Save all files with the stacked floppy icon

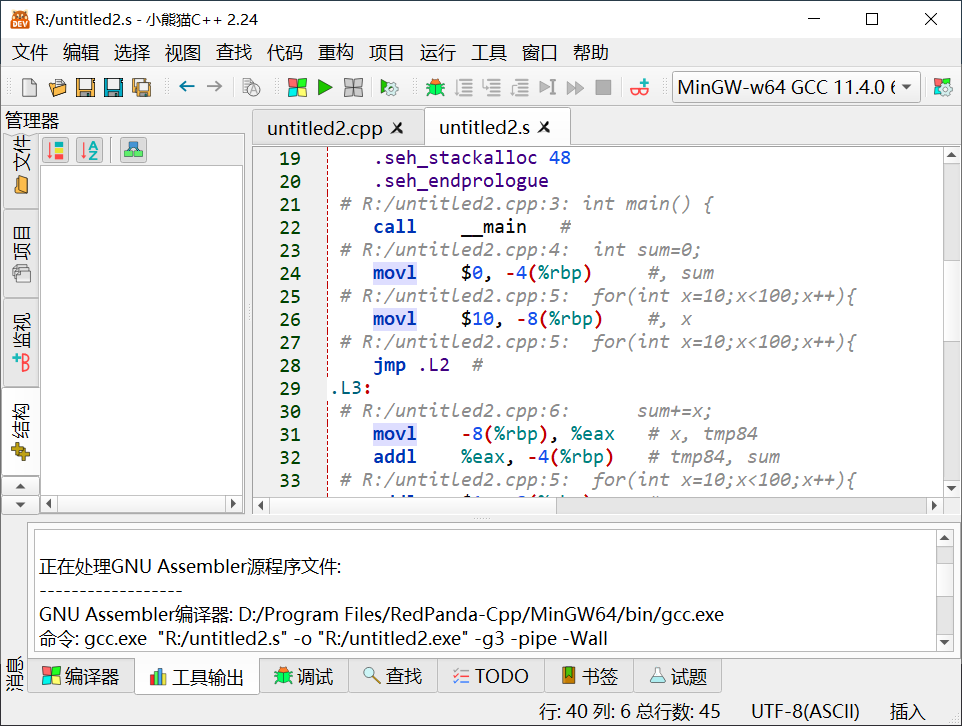pyautogui.click(x=142, y=88)
